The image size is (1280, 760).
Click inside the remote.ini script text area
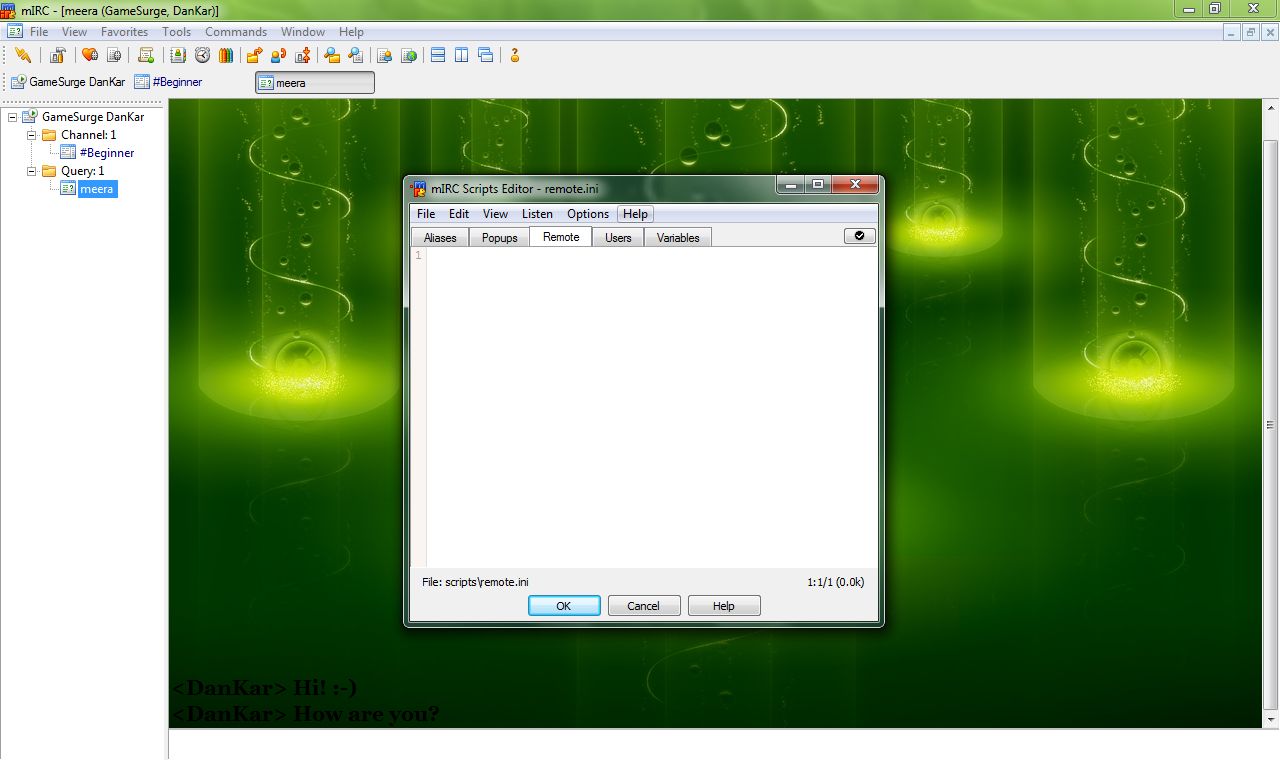pyautogui.click(x=652, y=407)
